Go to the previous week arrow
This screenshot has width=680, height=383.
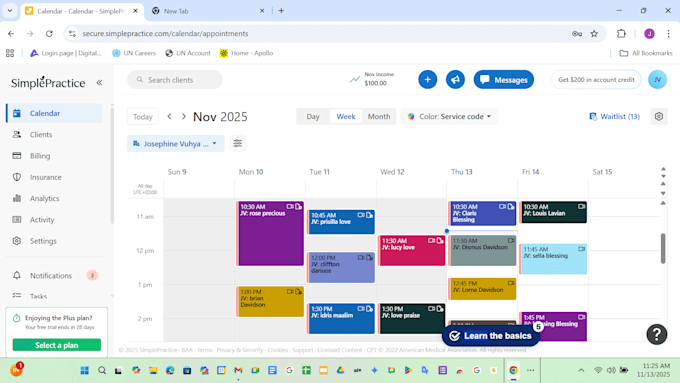(x=170, y=116)
